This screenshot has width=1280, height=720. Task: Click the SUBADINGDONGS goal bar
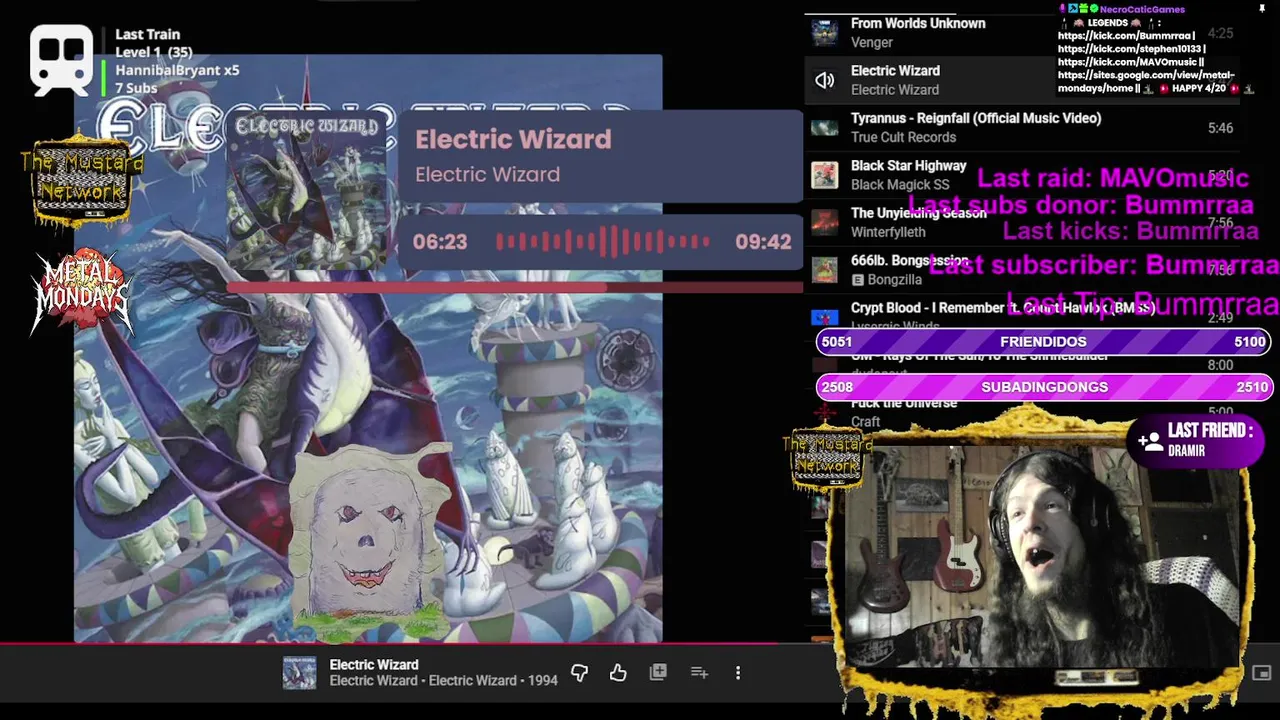click(1043, 387)
